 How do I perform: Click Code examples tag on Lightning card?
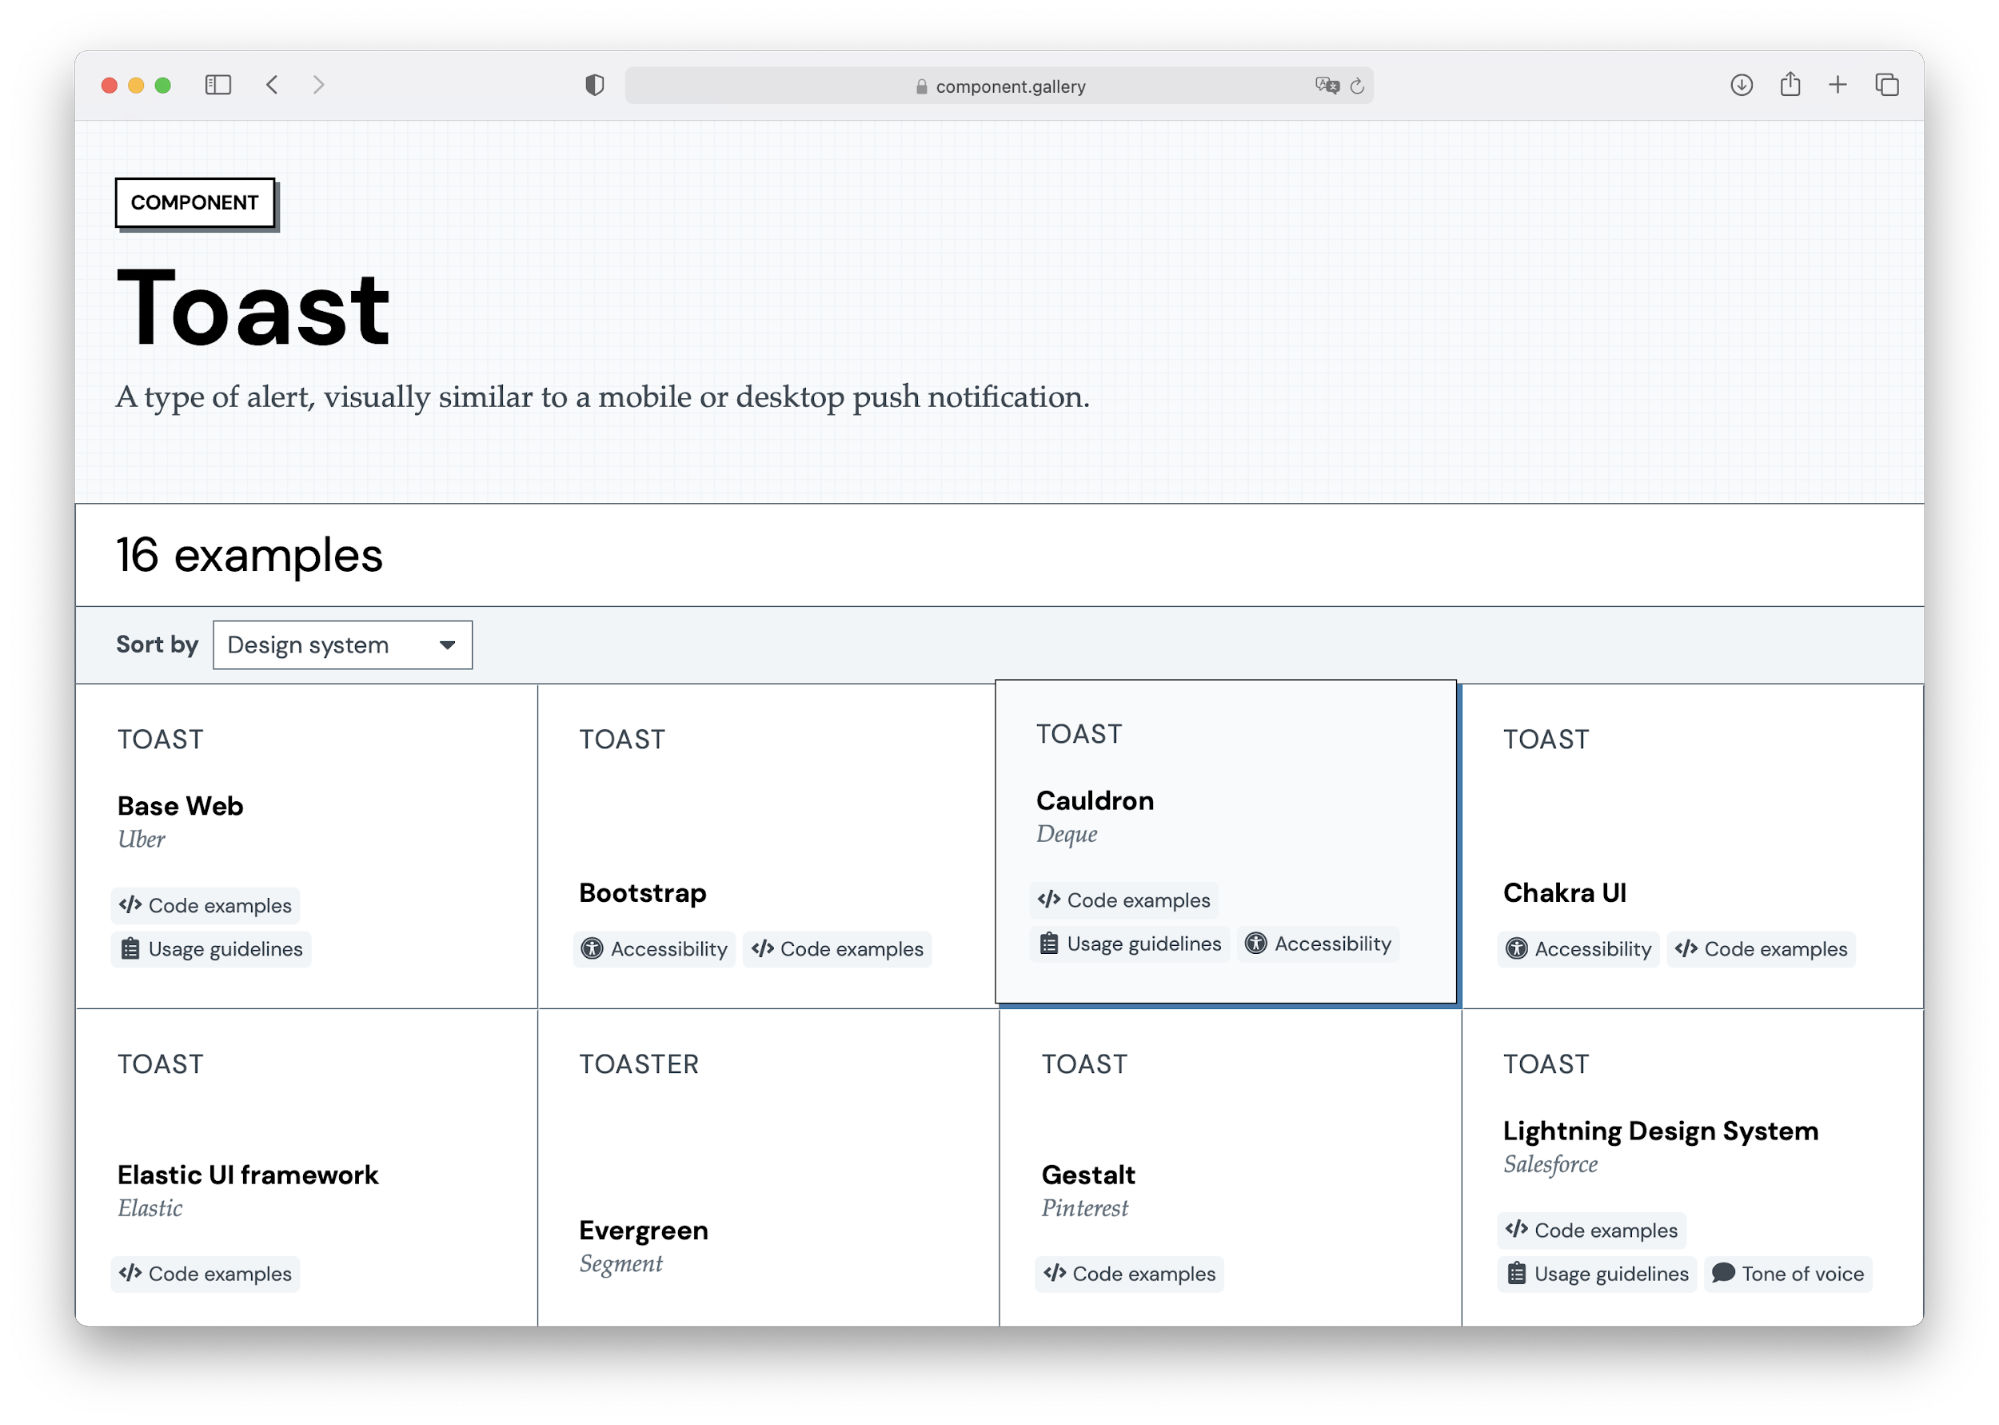[1591, 1230]
